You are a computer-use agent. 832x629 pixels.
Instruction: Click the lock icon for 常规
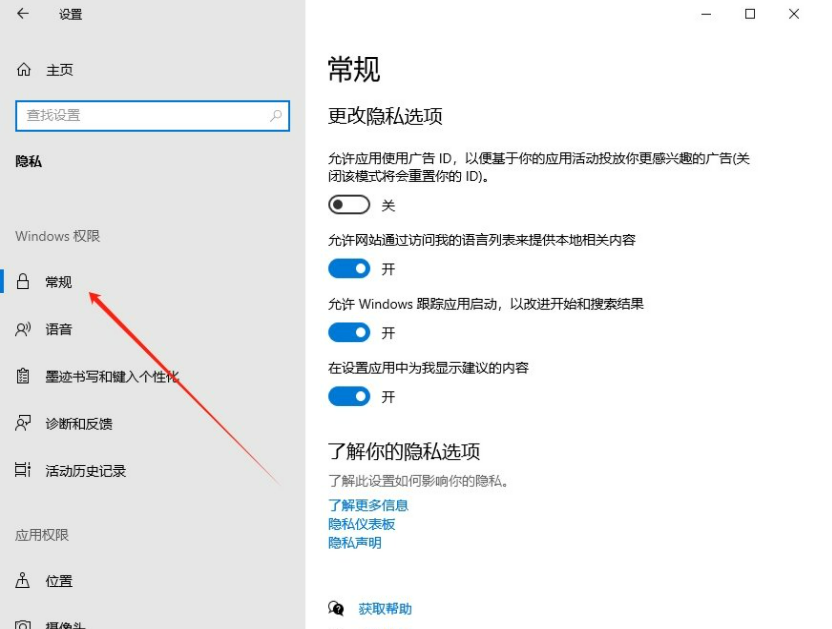point(23,281)
